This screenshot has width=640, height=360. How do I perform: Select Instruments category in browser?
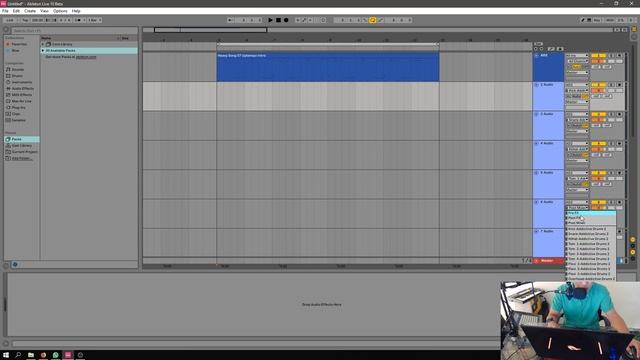tap(21, 82)
